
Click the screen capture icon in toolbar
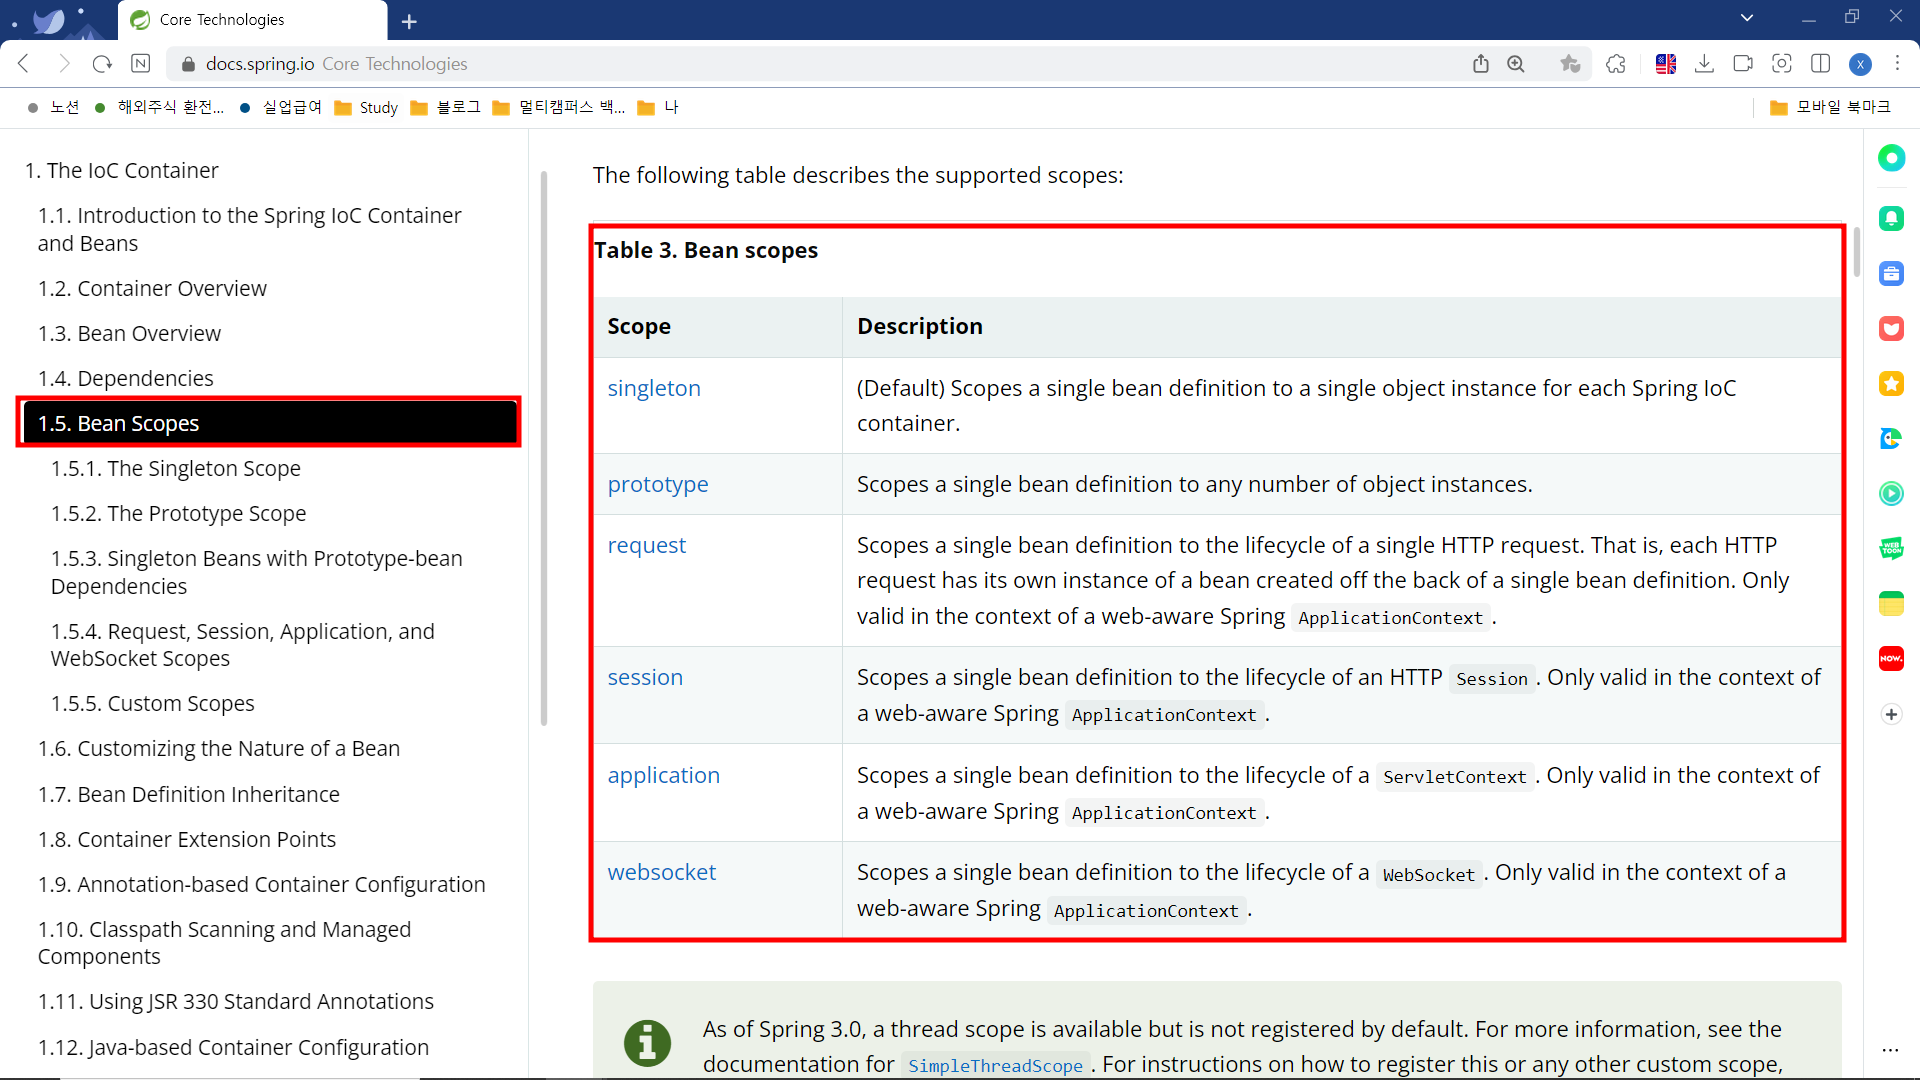pyautogui.click(x=1782, y=64)
